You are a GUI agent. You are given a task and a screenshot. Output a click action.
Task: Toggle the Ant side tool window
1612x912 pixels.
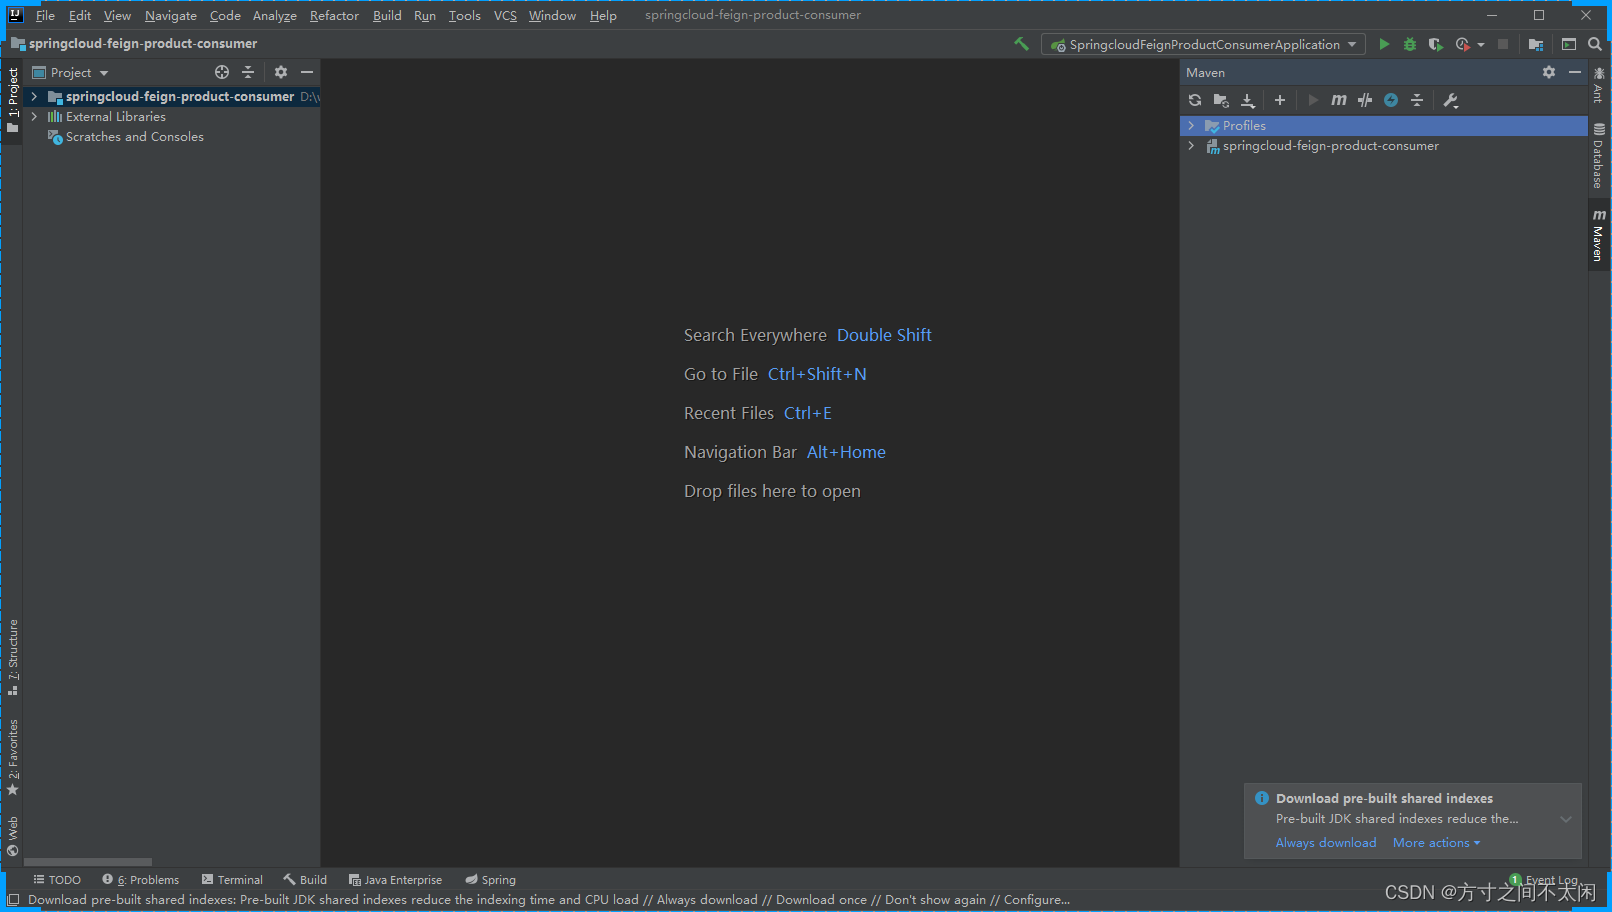coord(1598,86)
